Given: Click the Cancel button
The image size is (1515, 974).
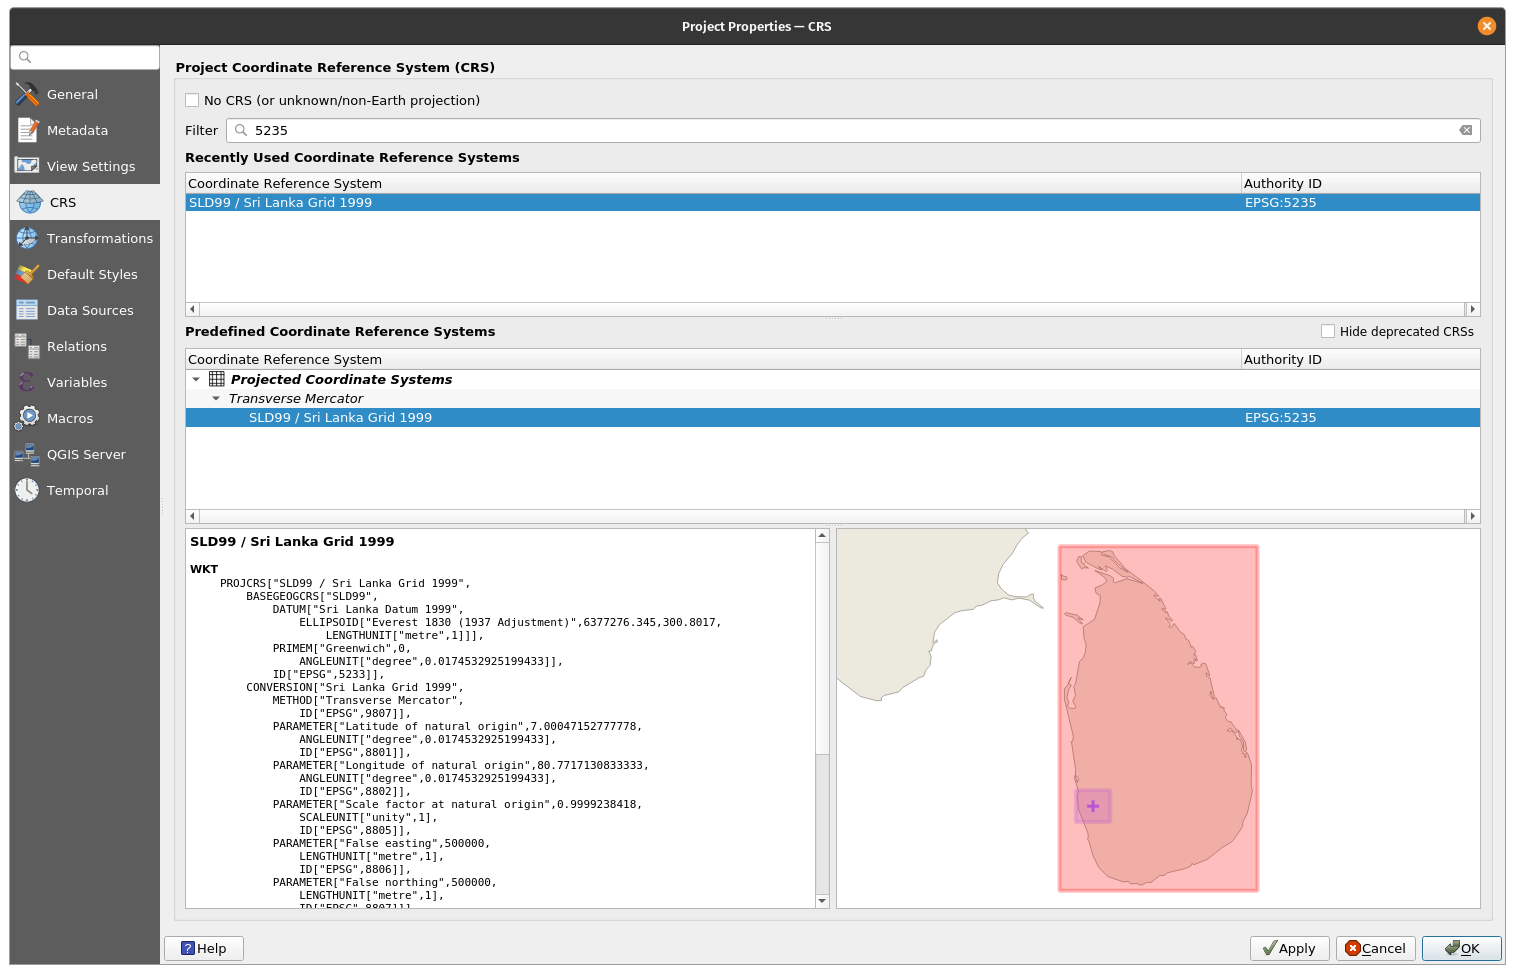Looking at the screenshot, I should coord(1376,948).
